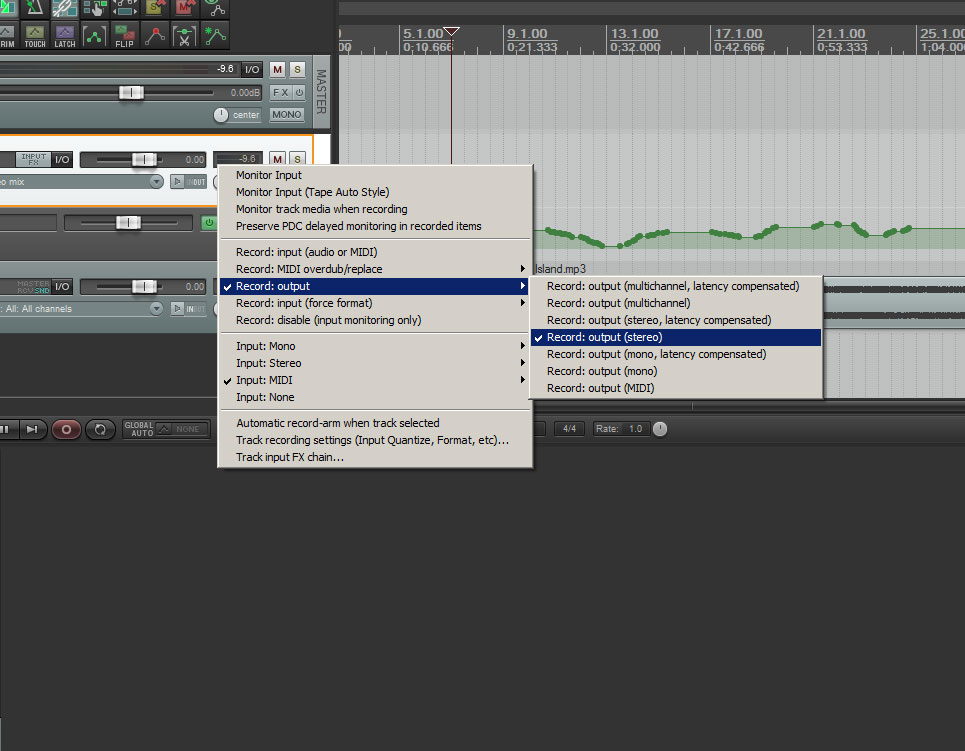Screen dimensions: 965x751
Task: Click the move envelope points with items icon
Action: 124,7
